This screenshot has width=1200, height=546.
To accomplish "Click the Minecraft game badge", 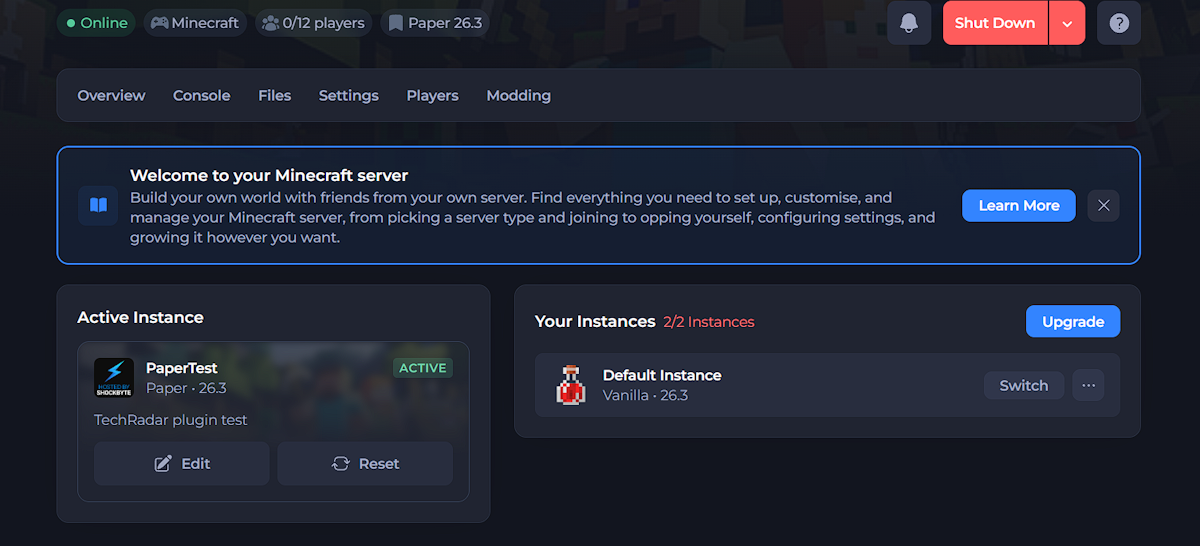I will click(x=195, y=22).
